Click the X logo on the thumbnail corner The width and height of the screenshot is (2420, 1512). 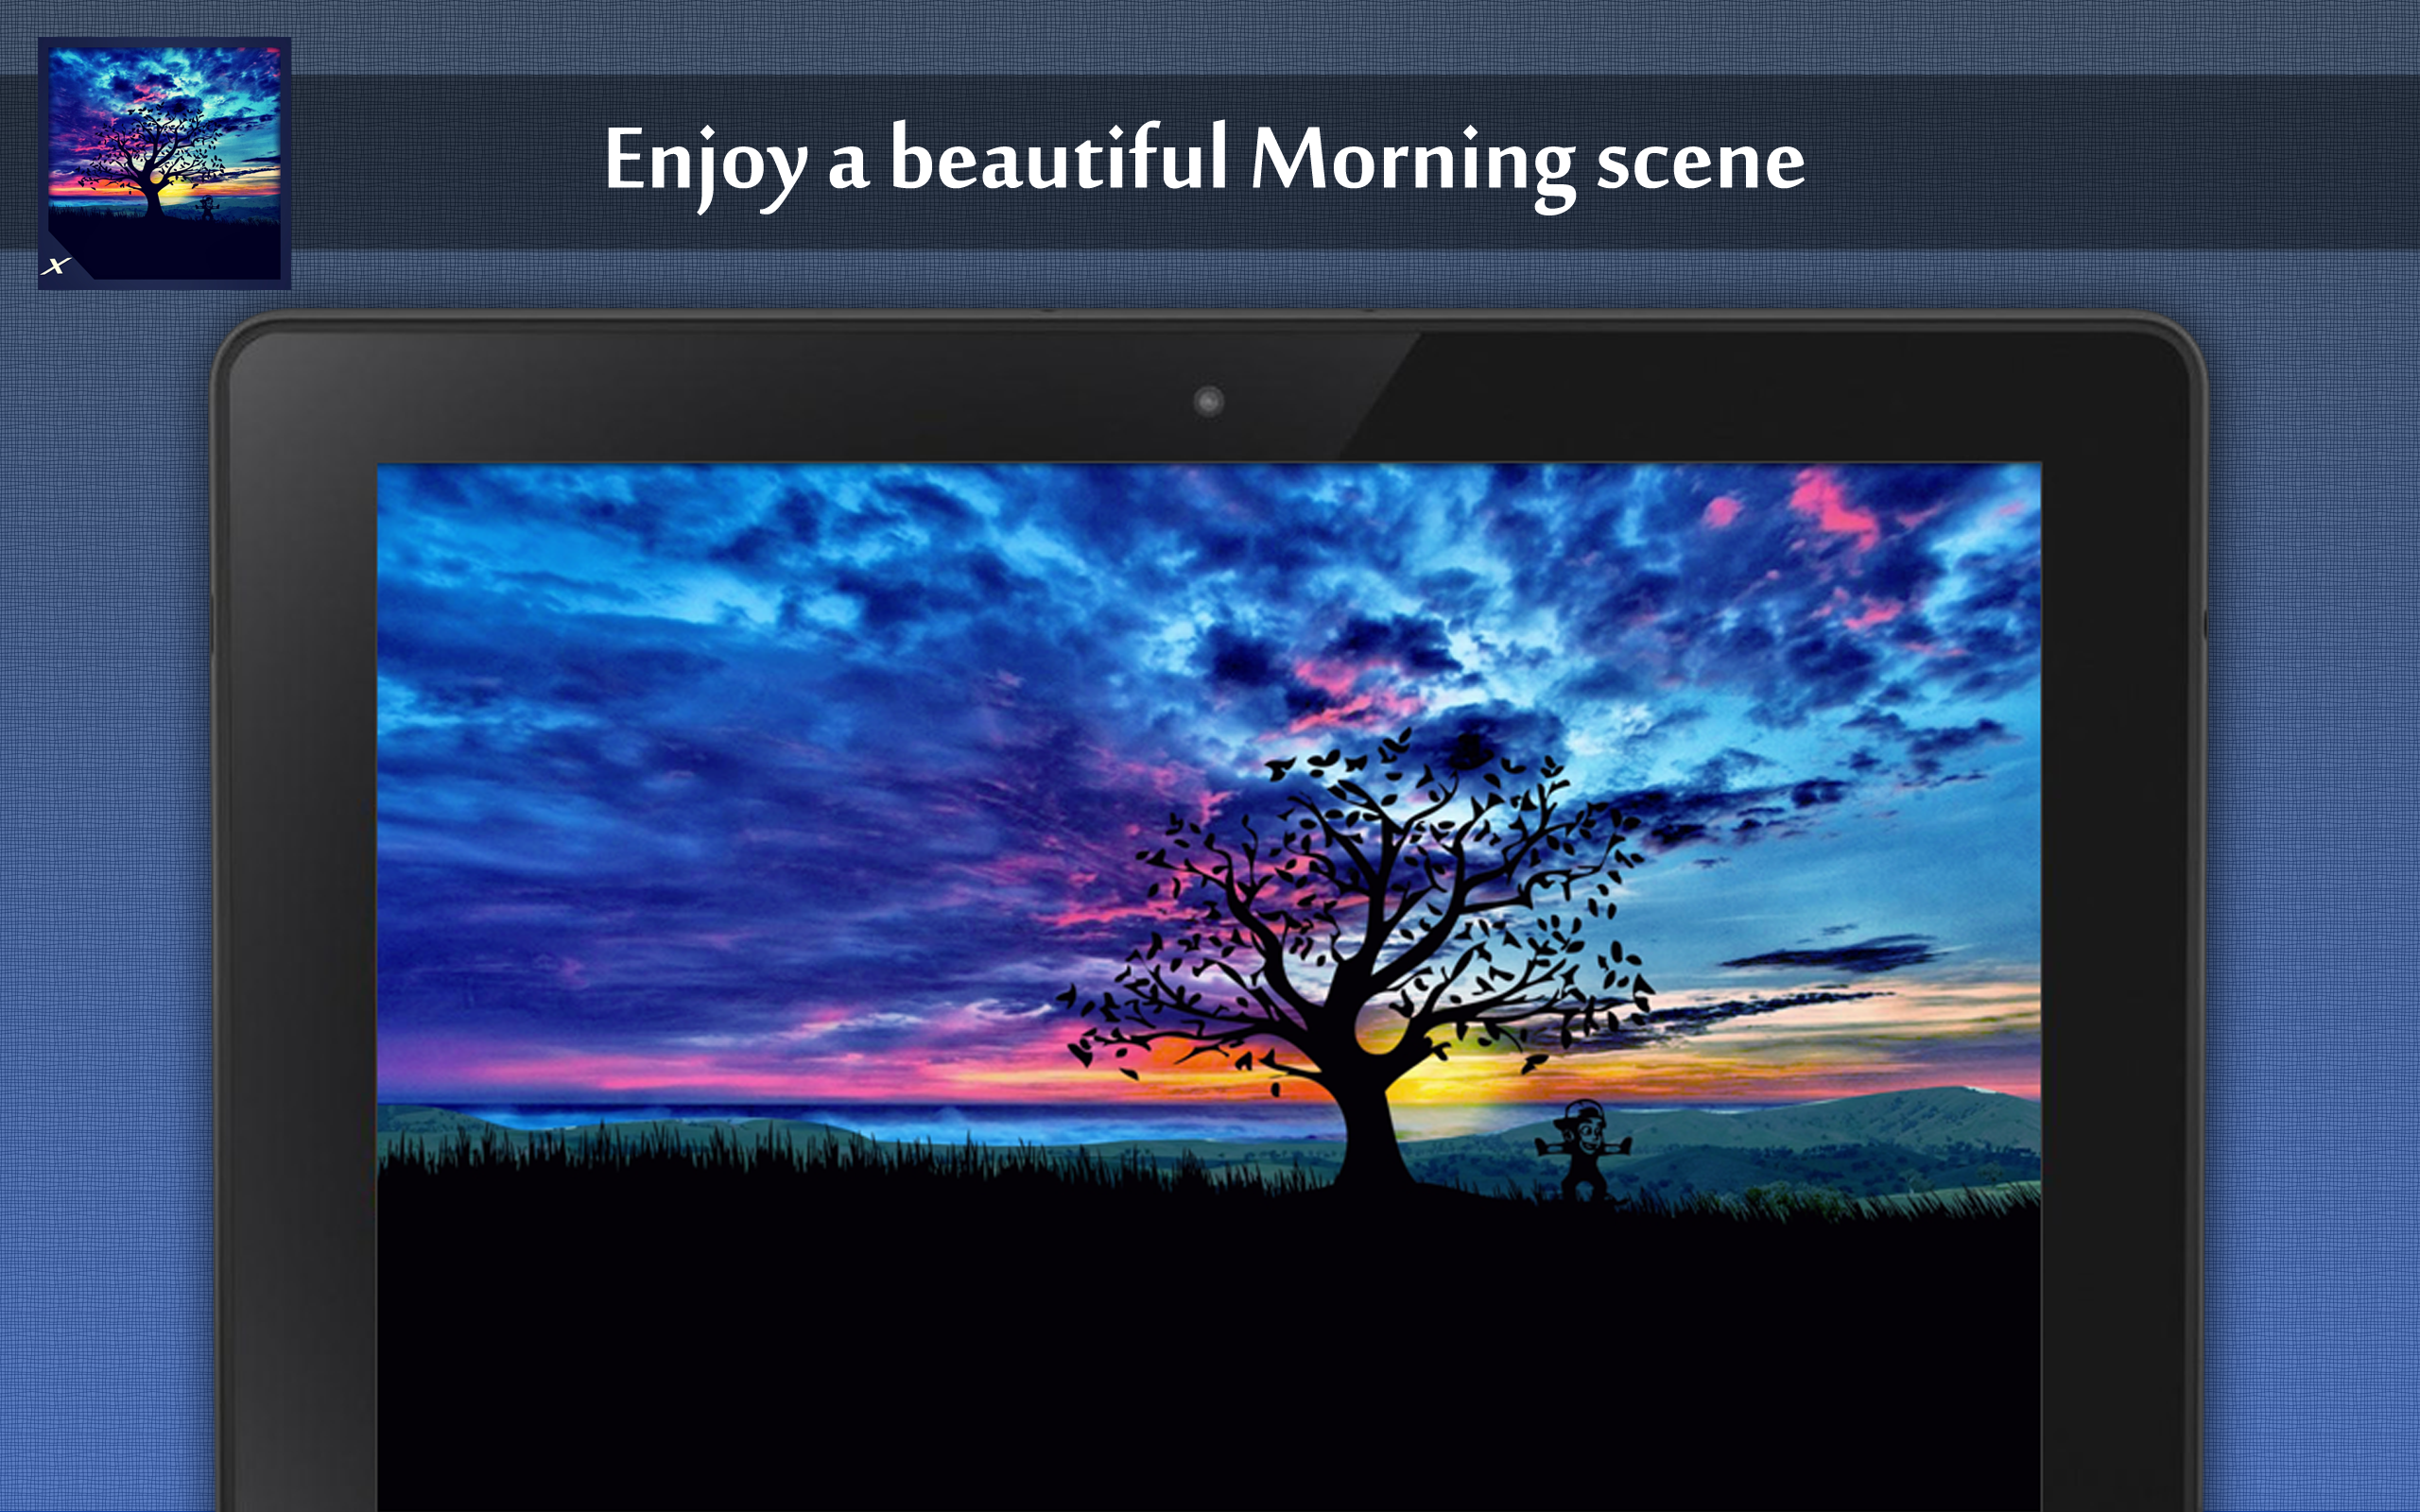coord(57,265)
